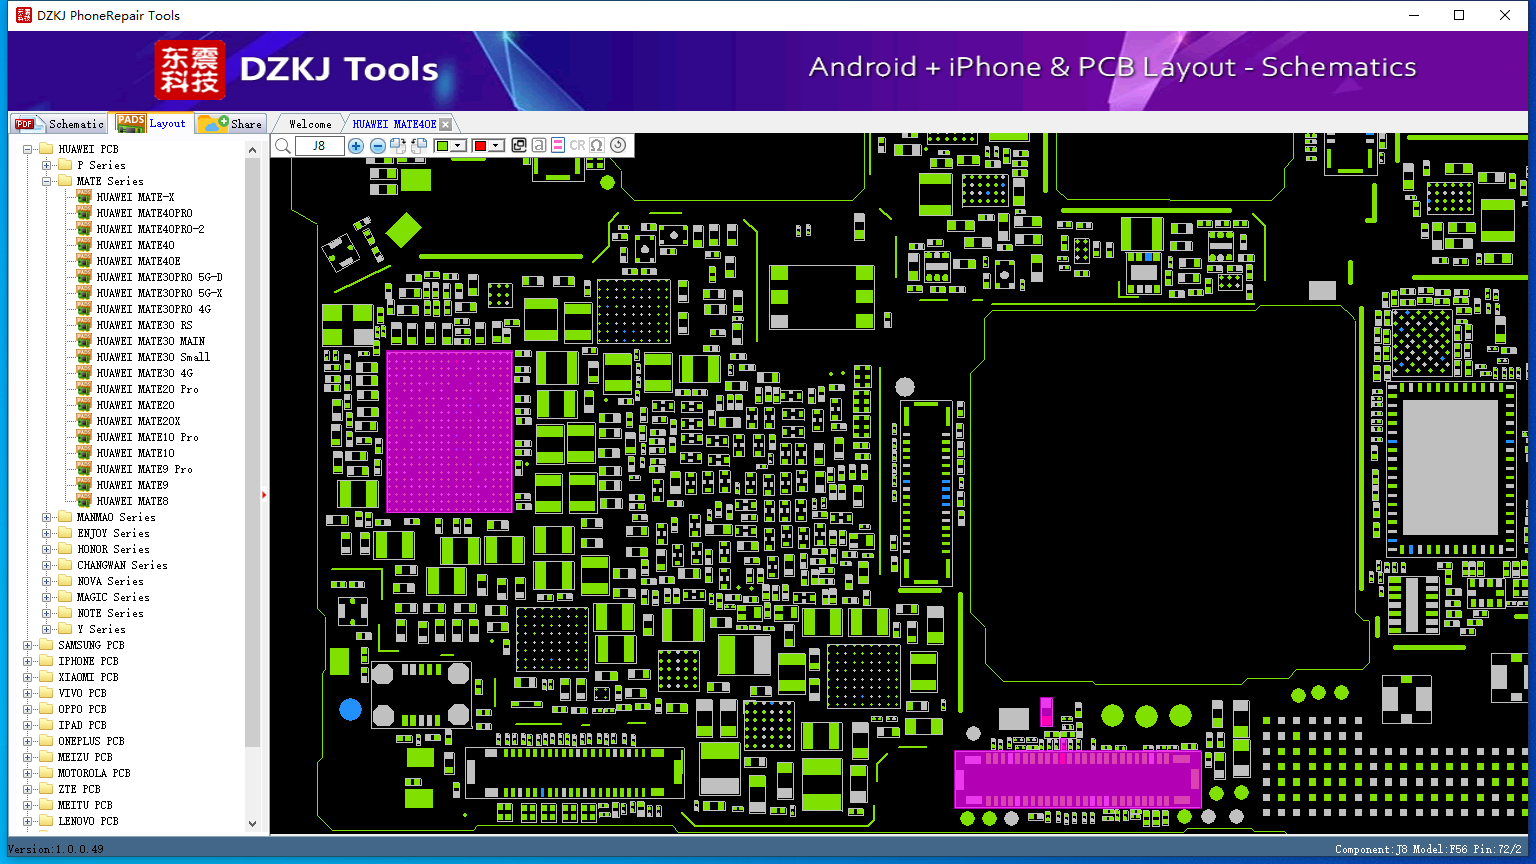The width and height of the screenshot is (1536, 864).
Task: Open HUAWEI MATE40PRO layout file
Action: point(144,213)
